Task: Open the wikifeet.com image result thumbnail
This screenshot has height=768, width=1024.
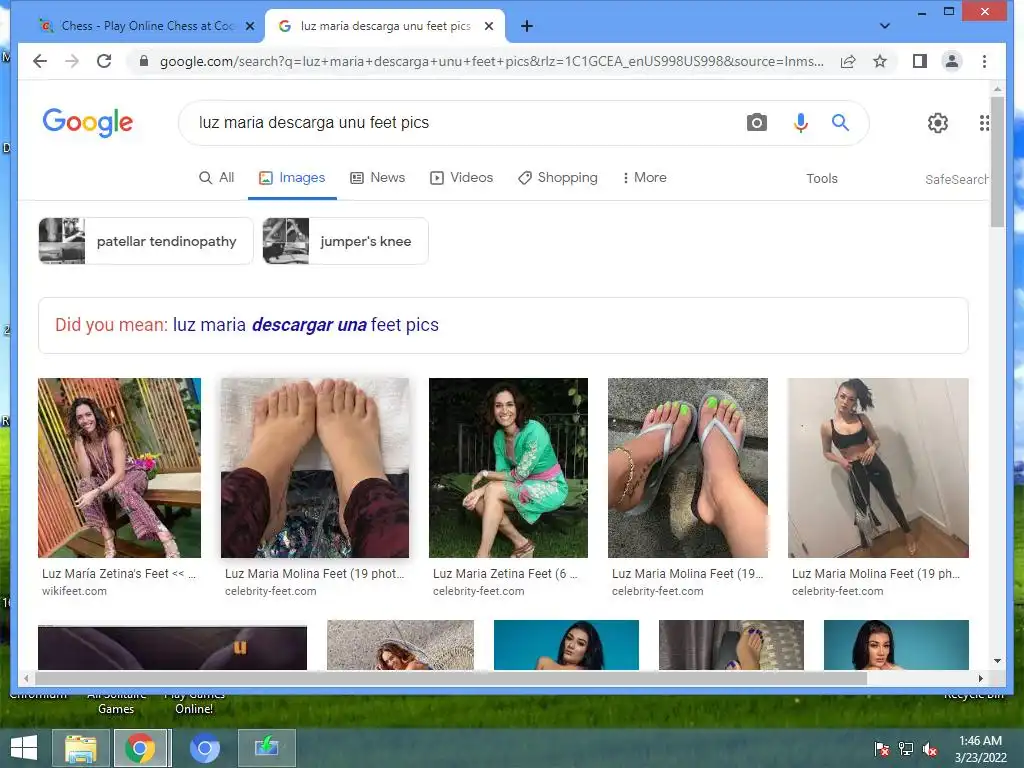Action: click(x=120, y=468)
